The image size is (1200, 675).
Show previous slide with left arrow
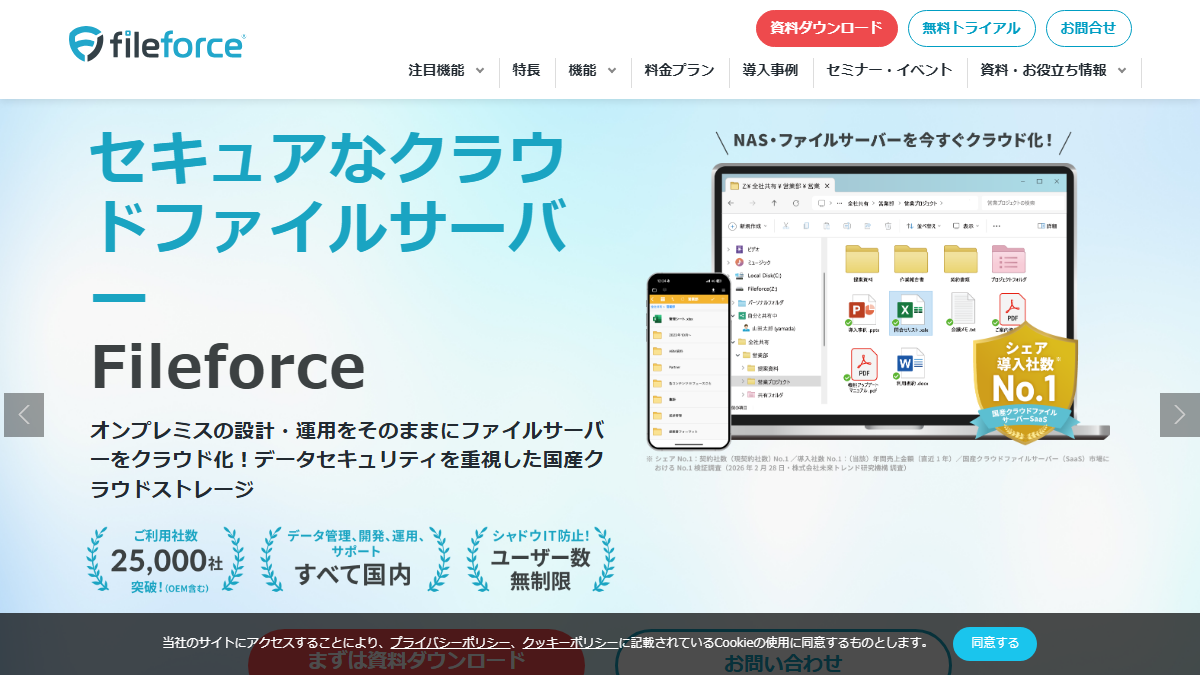(x=24, y=415)
